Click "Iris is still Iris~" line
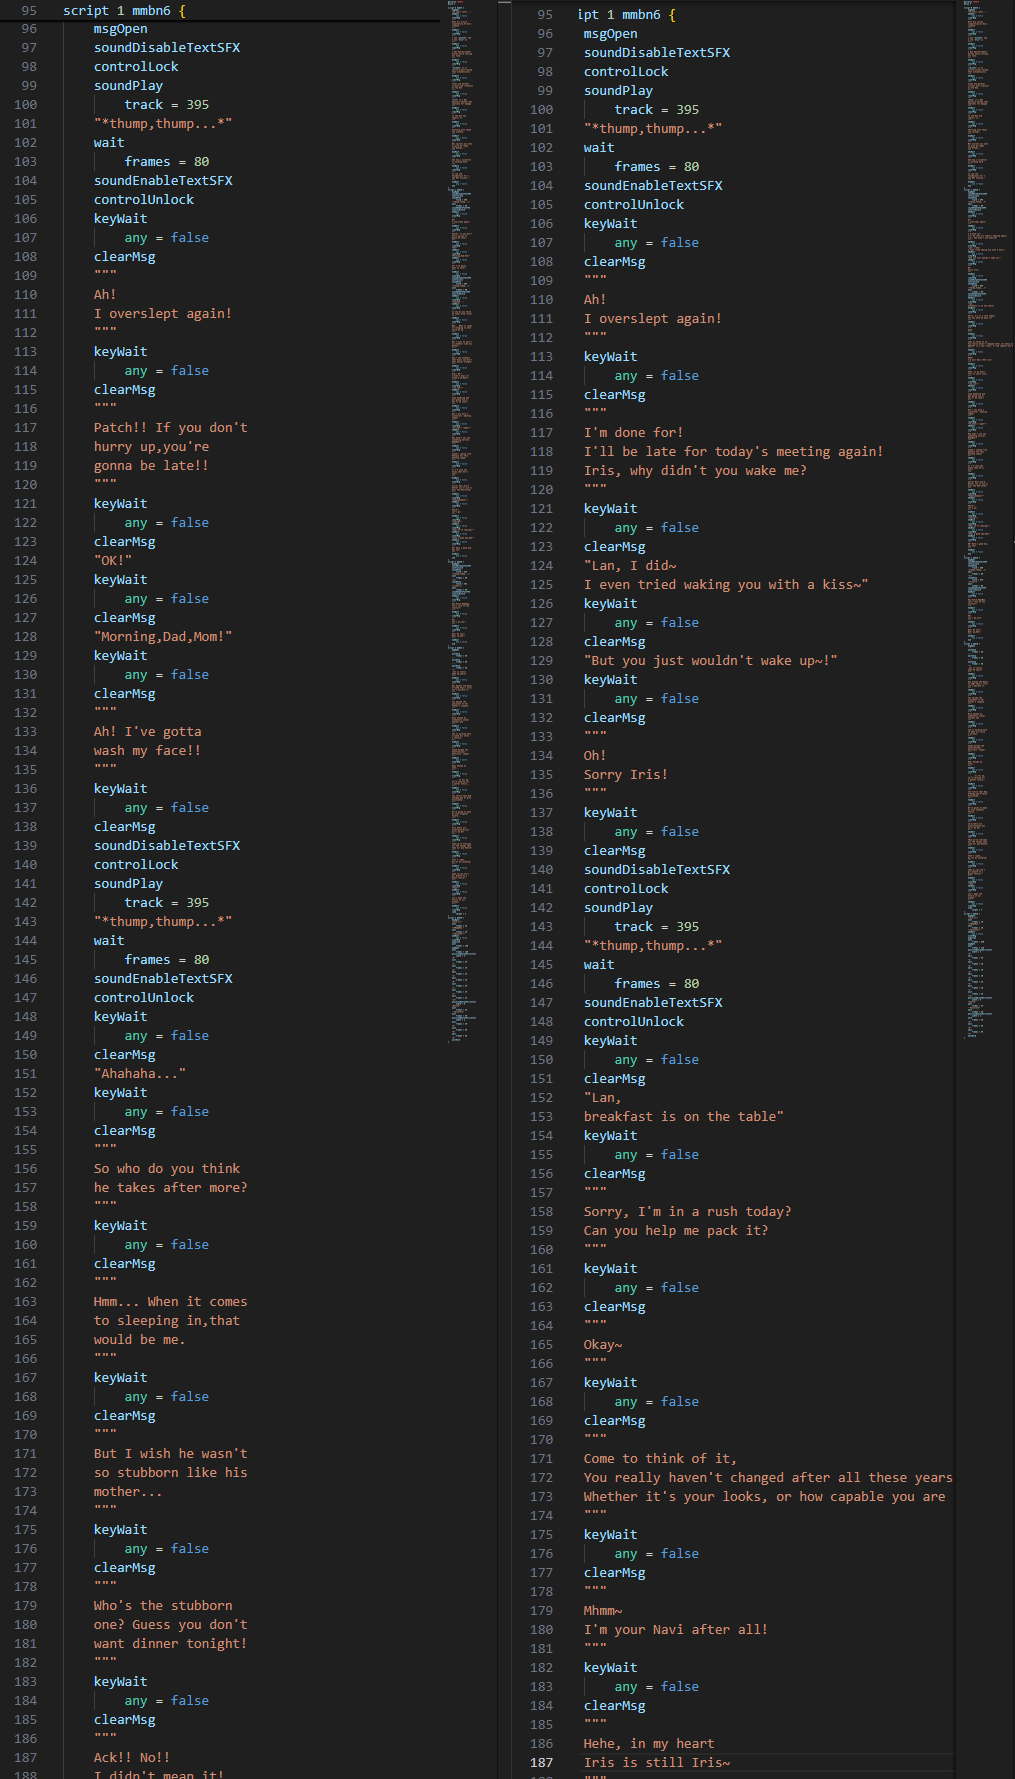 pos(657,1763)
